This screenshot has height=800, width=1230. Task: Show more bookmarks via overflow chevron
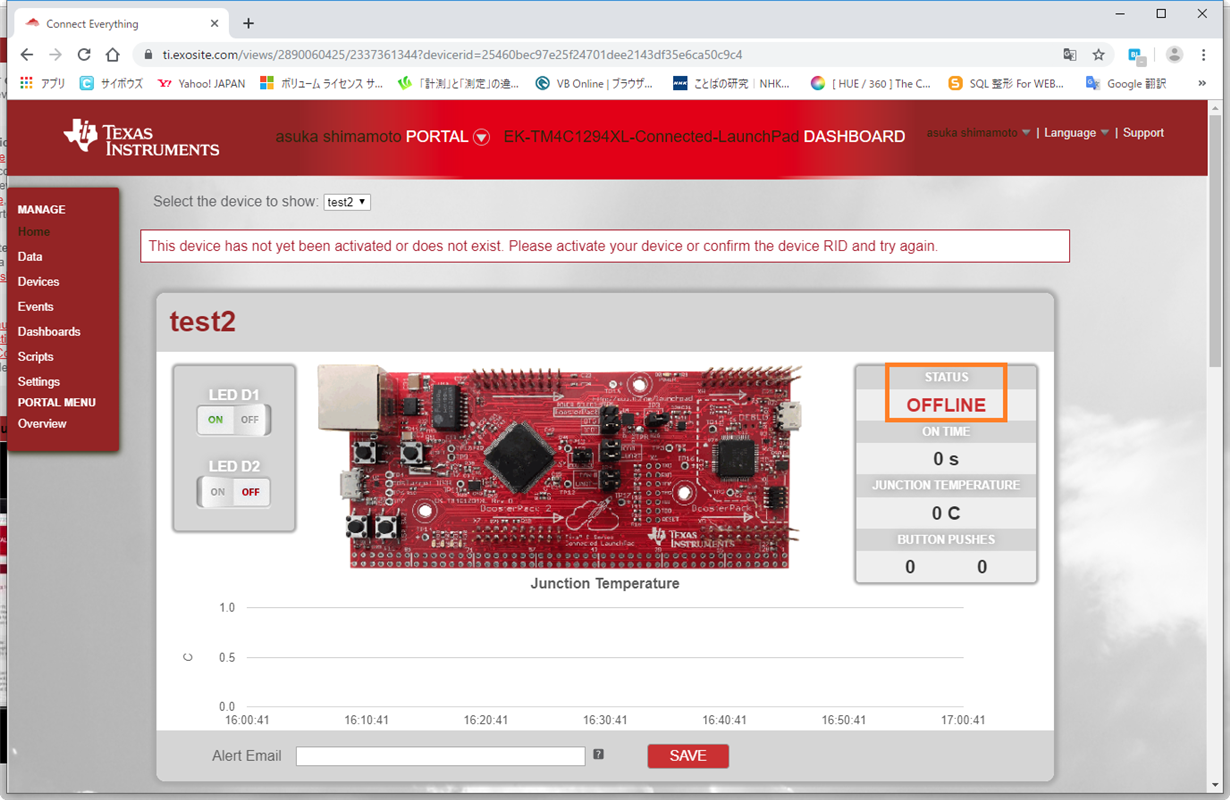(1202, 84)
